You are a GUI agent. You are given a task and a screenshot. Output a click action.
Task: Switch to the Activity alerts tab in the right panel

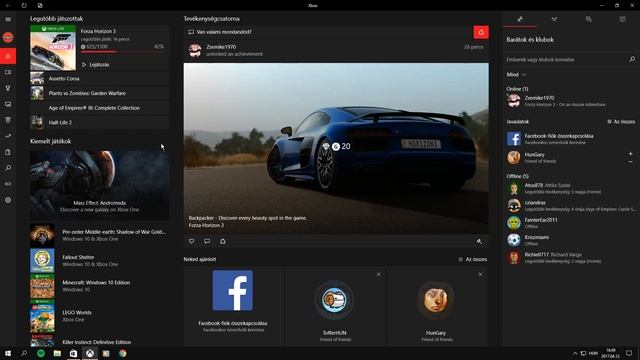[x=622, y=19]
